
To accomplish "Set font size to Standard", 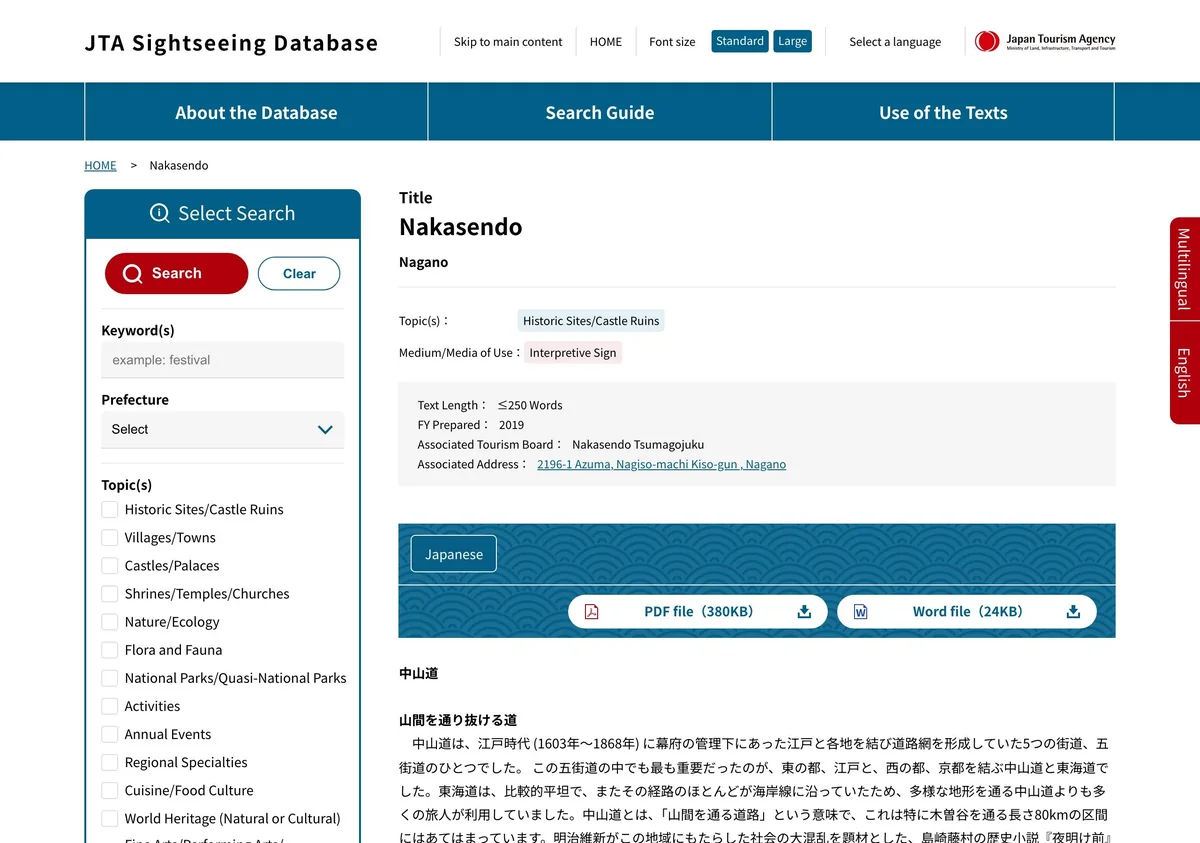I will coord(740,41).
